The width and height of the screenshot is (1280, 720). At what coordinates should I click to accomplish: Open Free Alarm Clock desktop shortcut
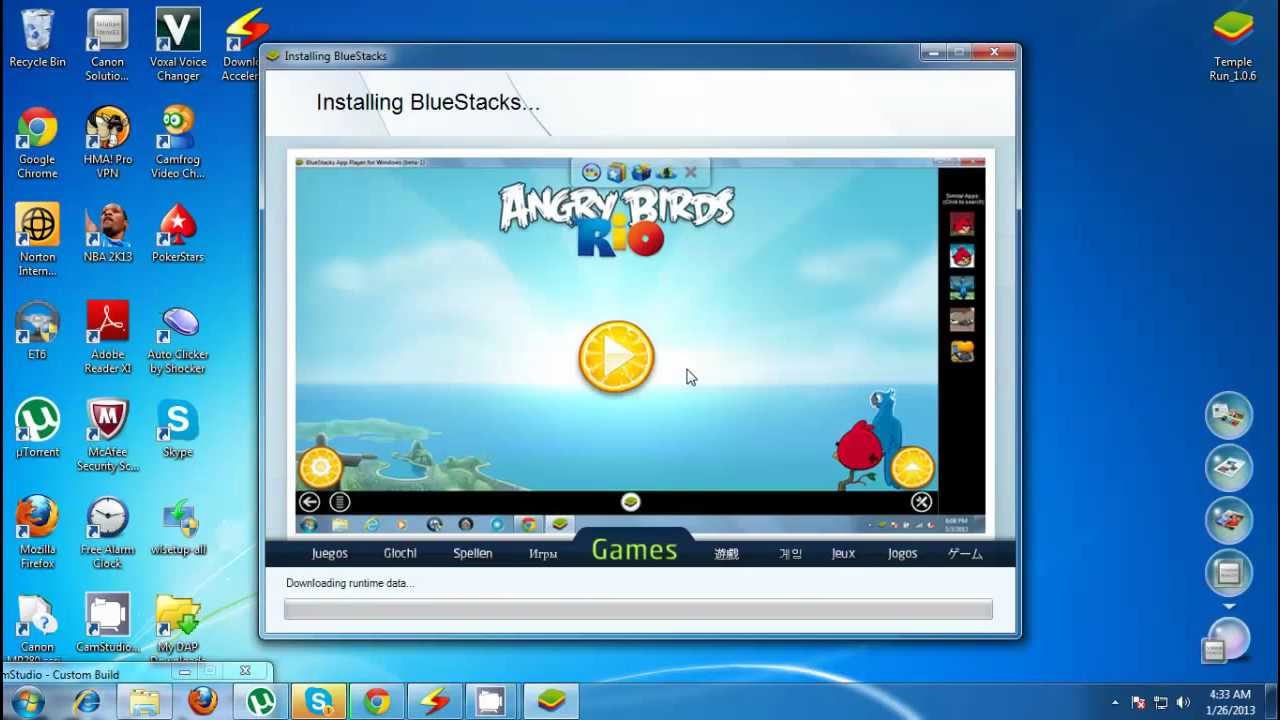coord(107,533)
